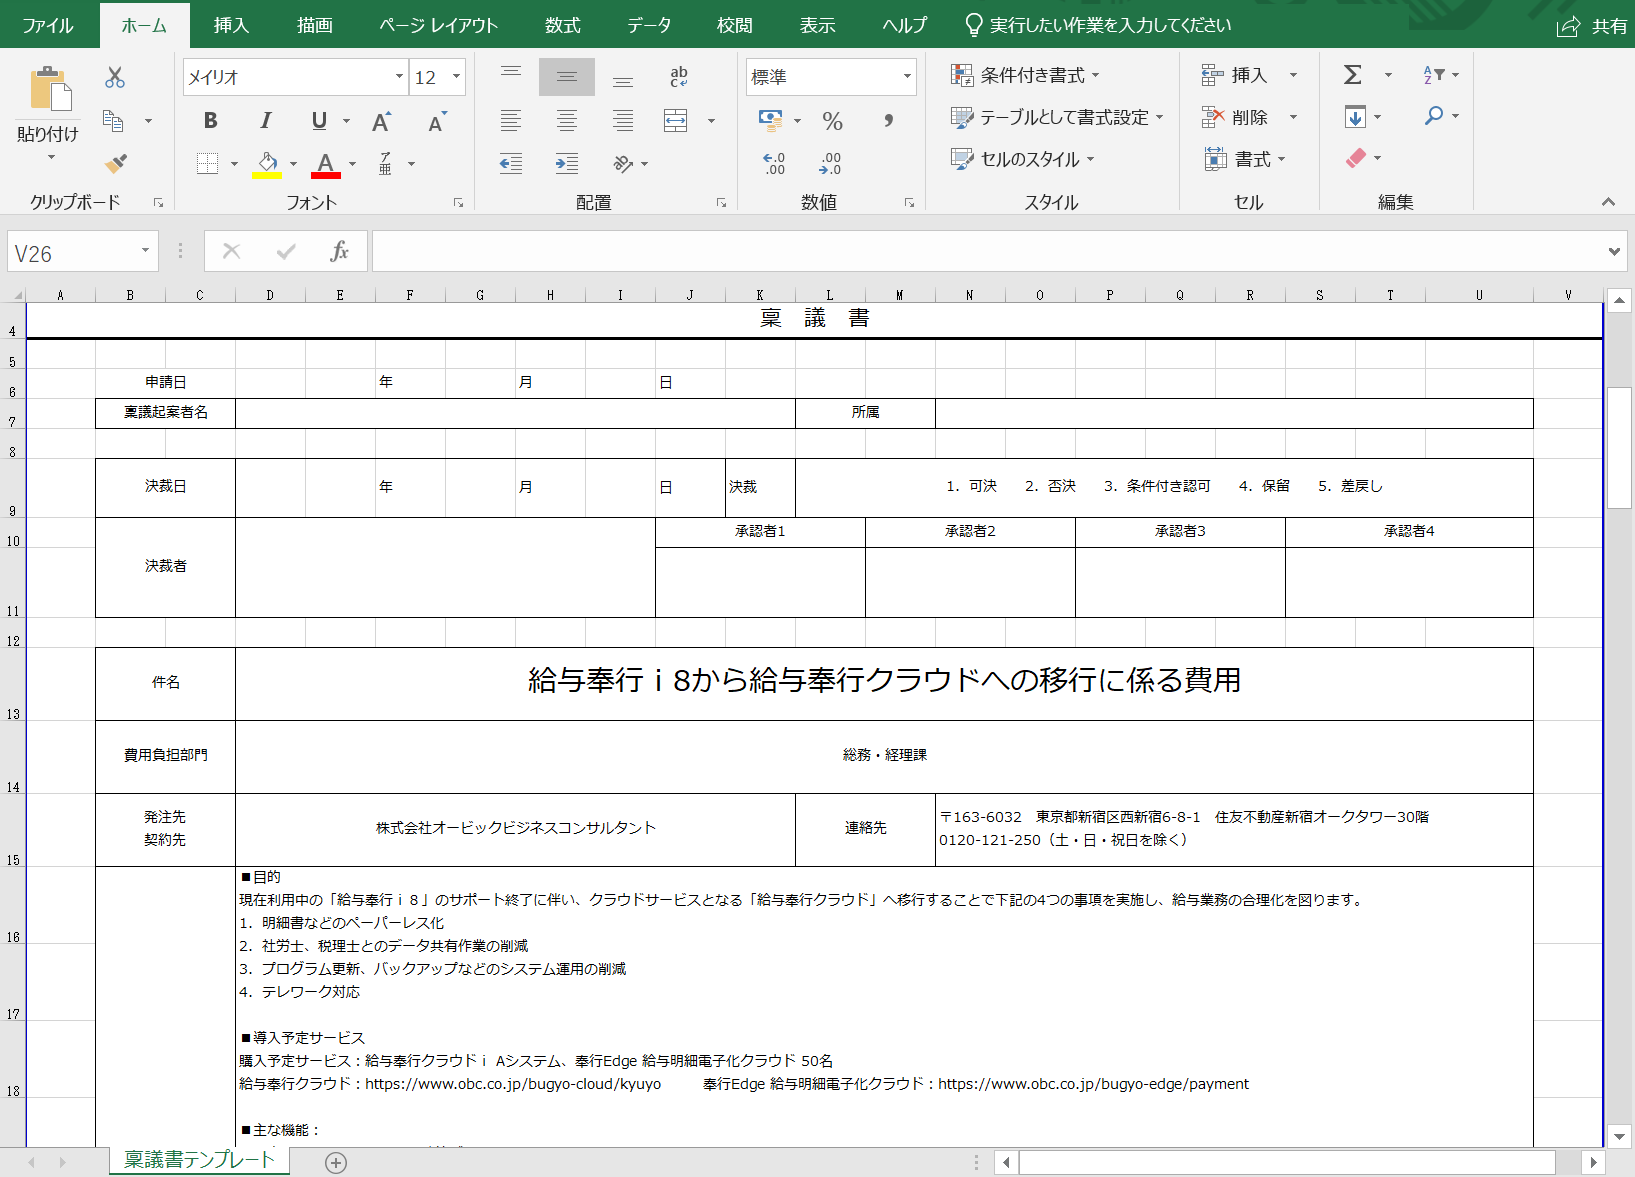This screenshot has height=1177, width=1635.
Task: Click the Sort and Filter icon
Action: 1433,74
